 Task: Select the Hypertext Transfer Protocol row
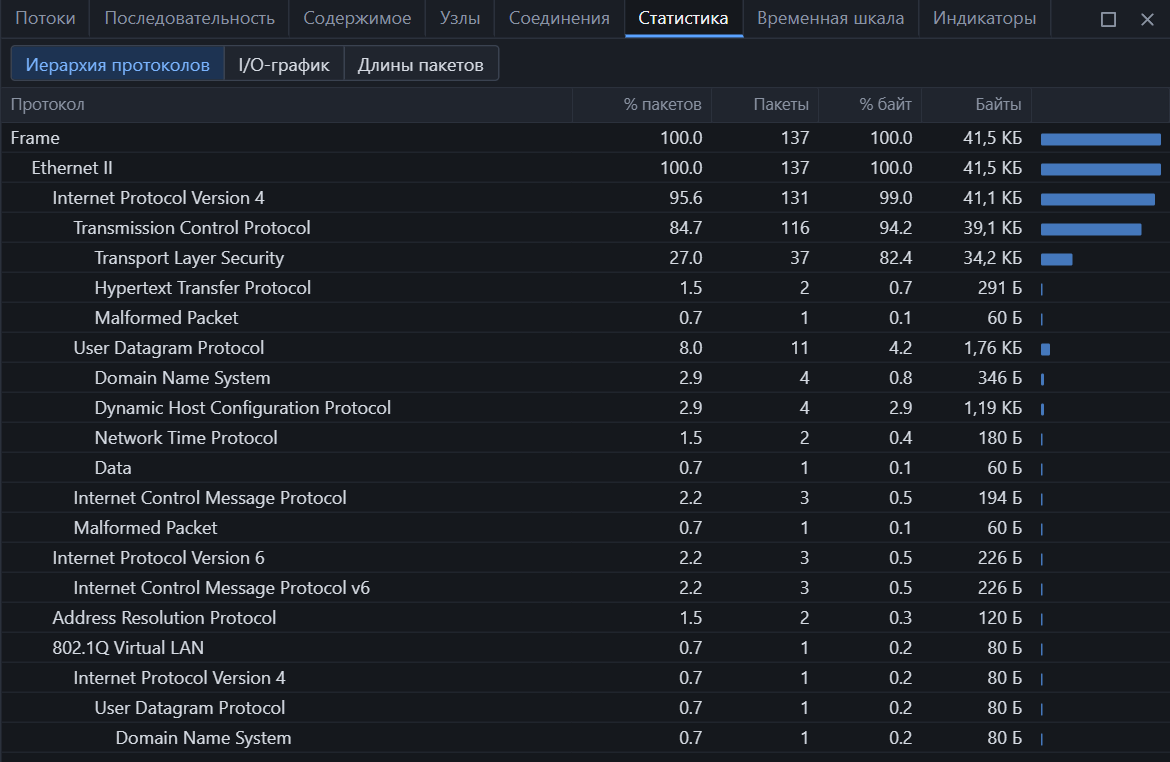click(x=585, y=288)
